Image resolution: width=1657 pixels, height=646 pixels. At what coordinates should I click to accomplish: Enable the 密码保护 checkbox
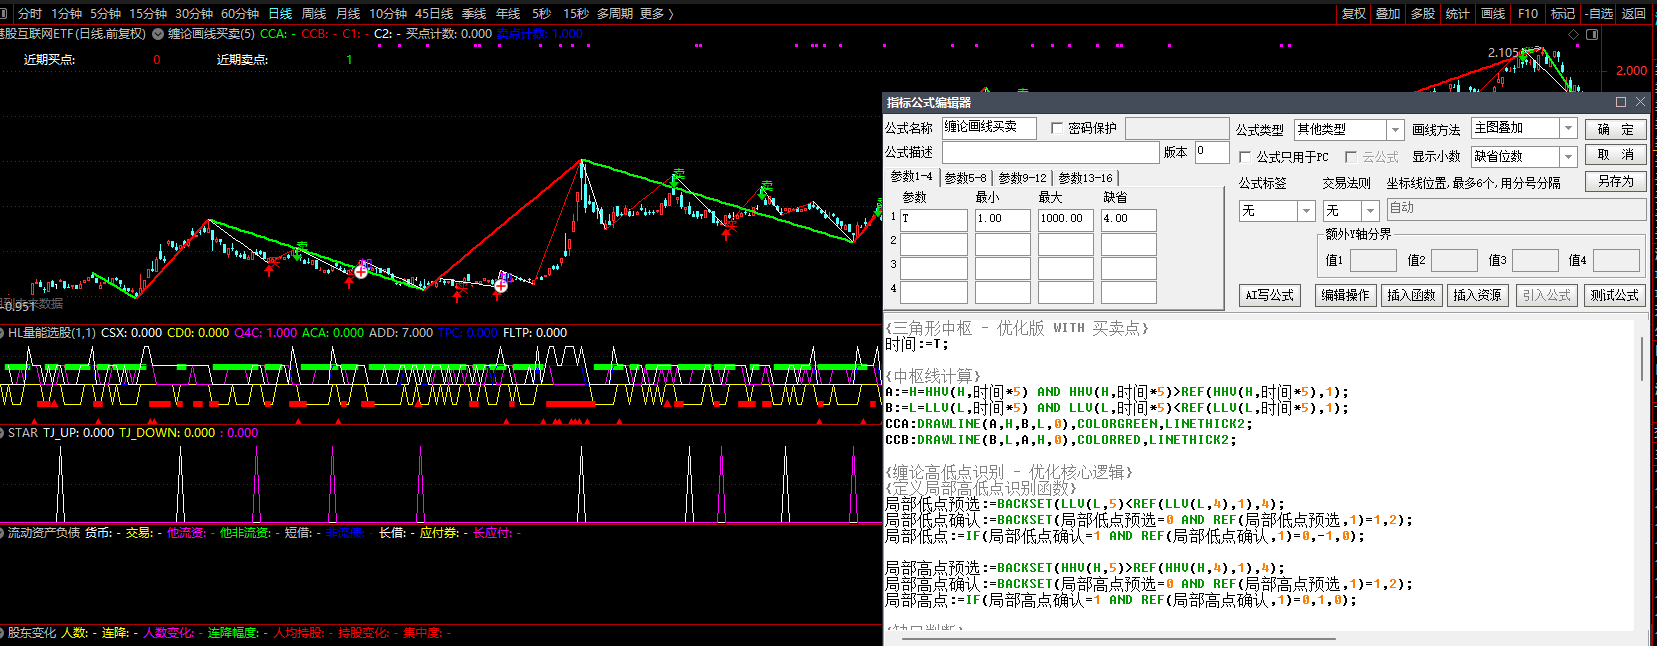[x=1057, y=129]
